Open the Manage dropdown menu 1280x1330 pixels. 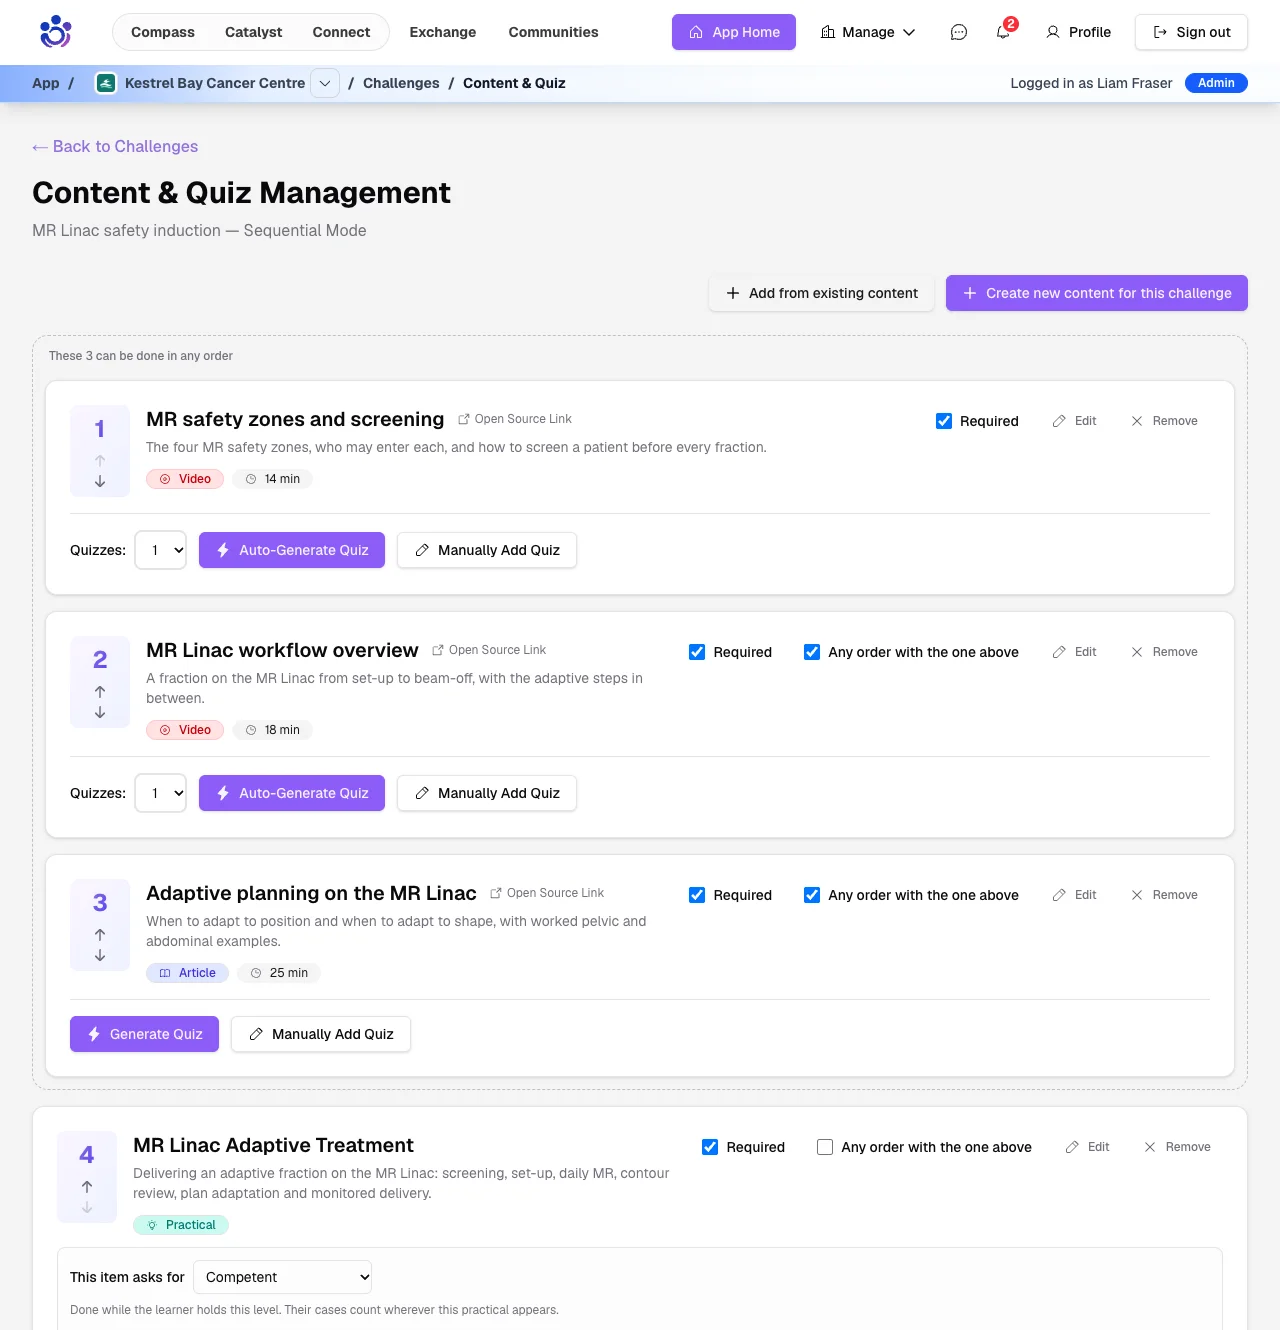coord(868,32)
